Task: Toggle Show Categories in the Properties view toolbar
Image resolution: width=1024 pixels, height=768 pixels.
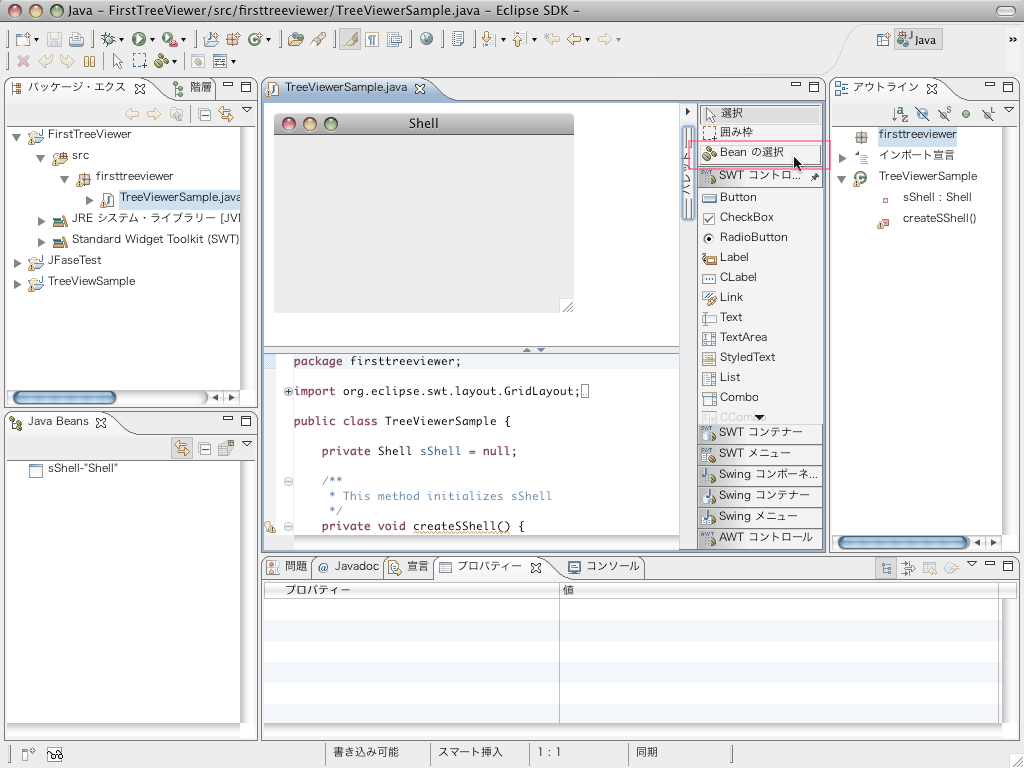Action: click(886, 568)
